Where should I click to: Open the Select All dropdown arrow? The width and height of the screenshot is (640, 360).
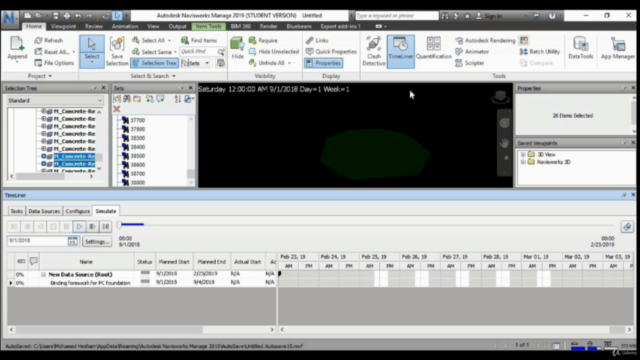[x=169, y=40]
